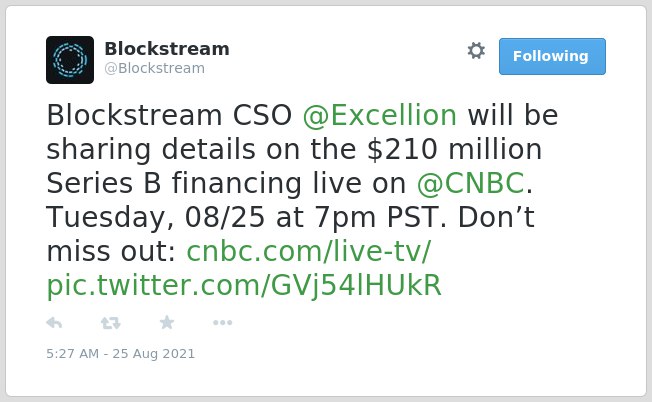Click the "miss out:" text
652x402 pixels.
coord(111,252)
